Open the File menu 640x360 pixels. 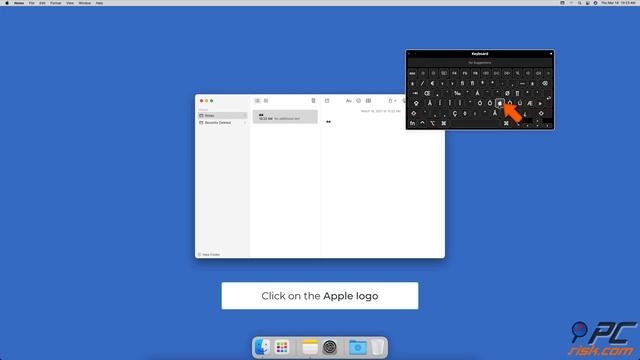(31, 3)
